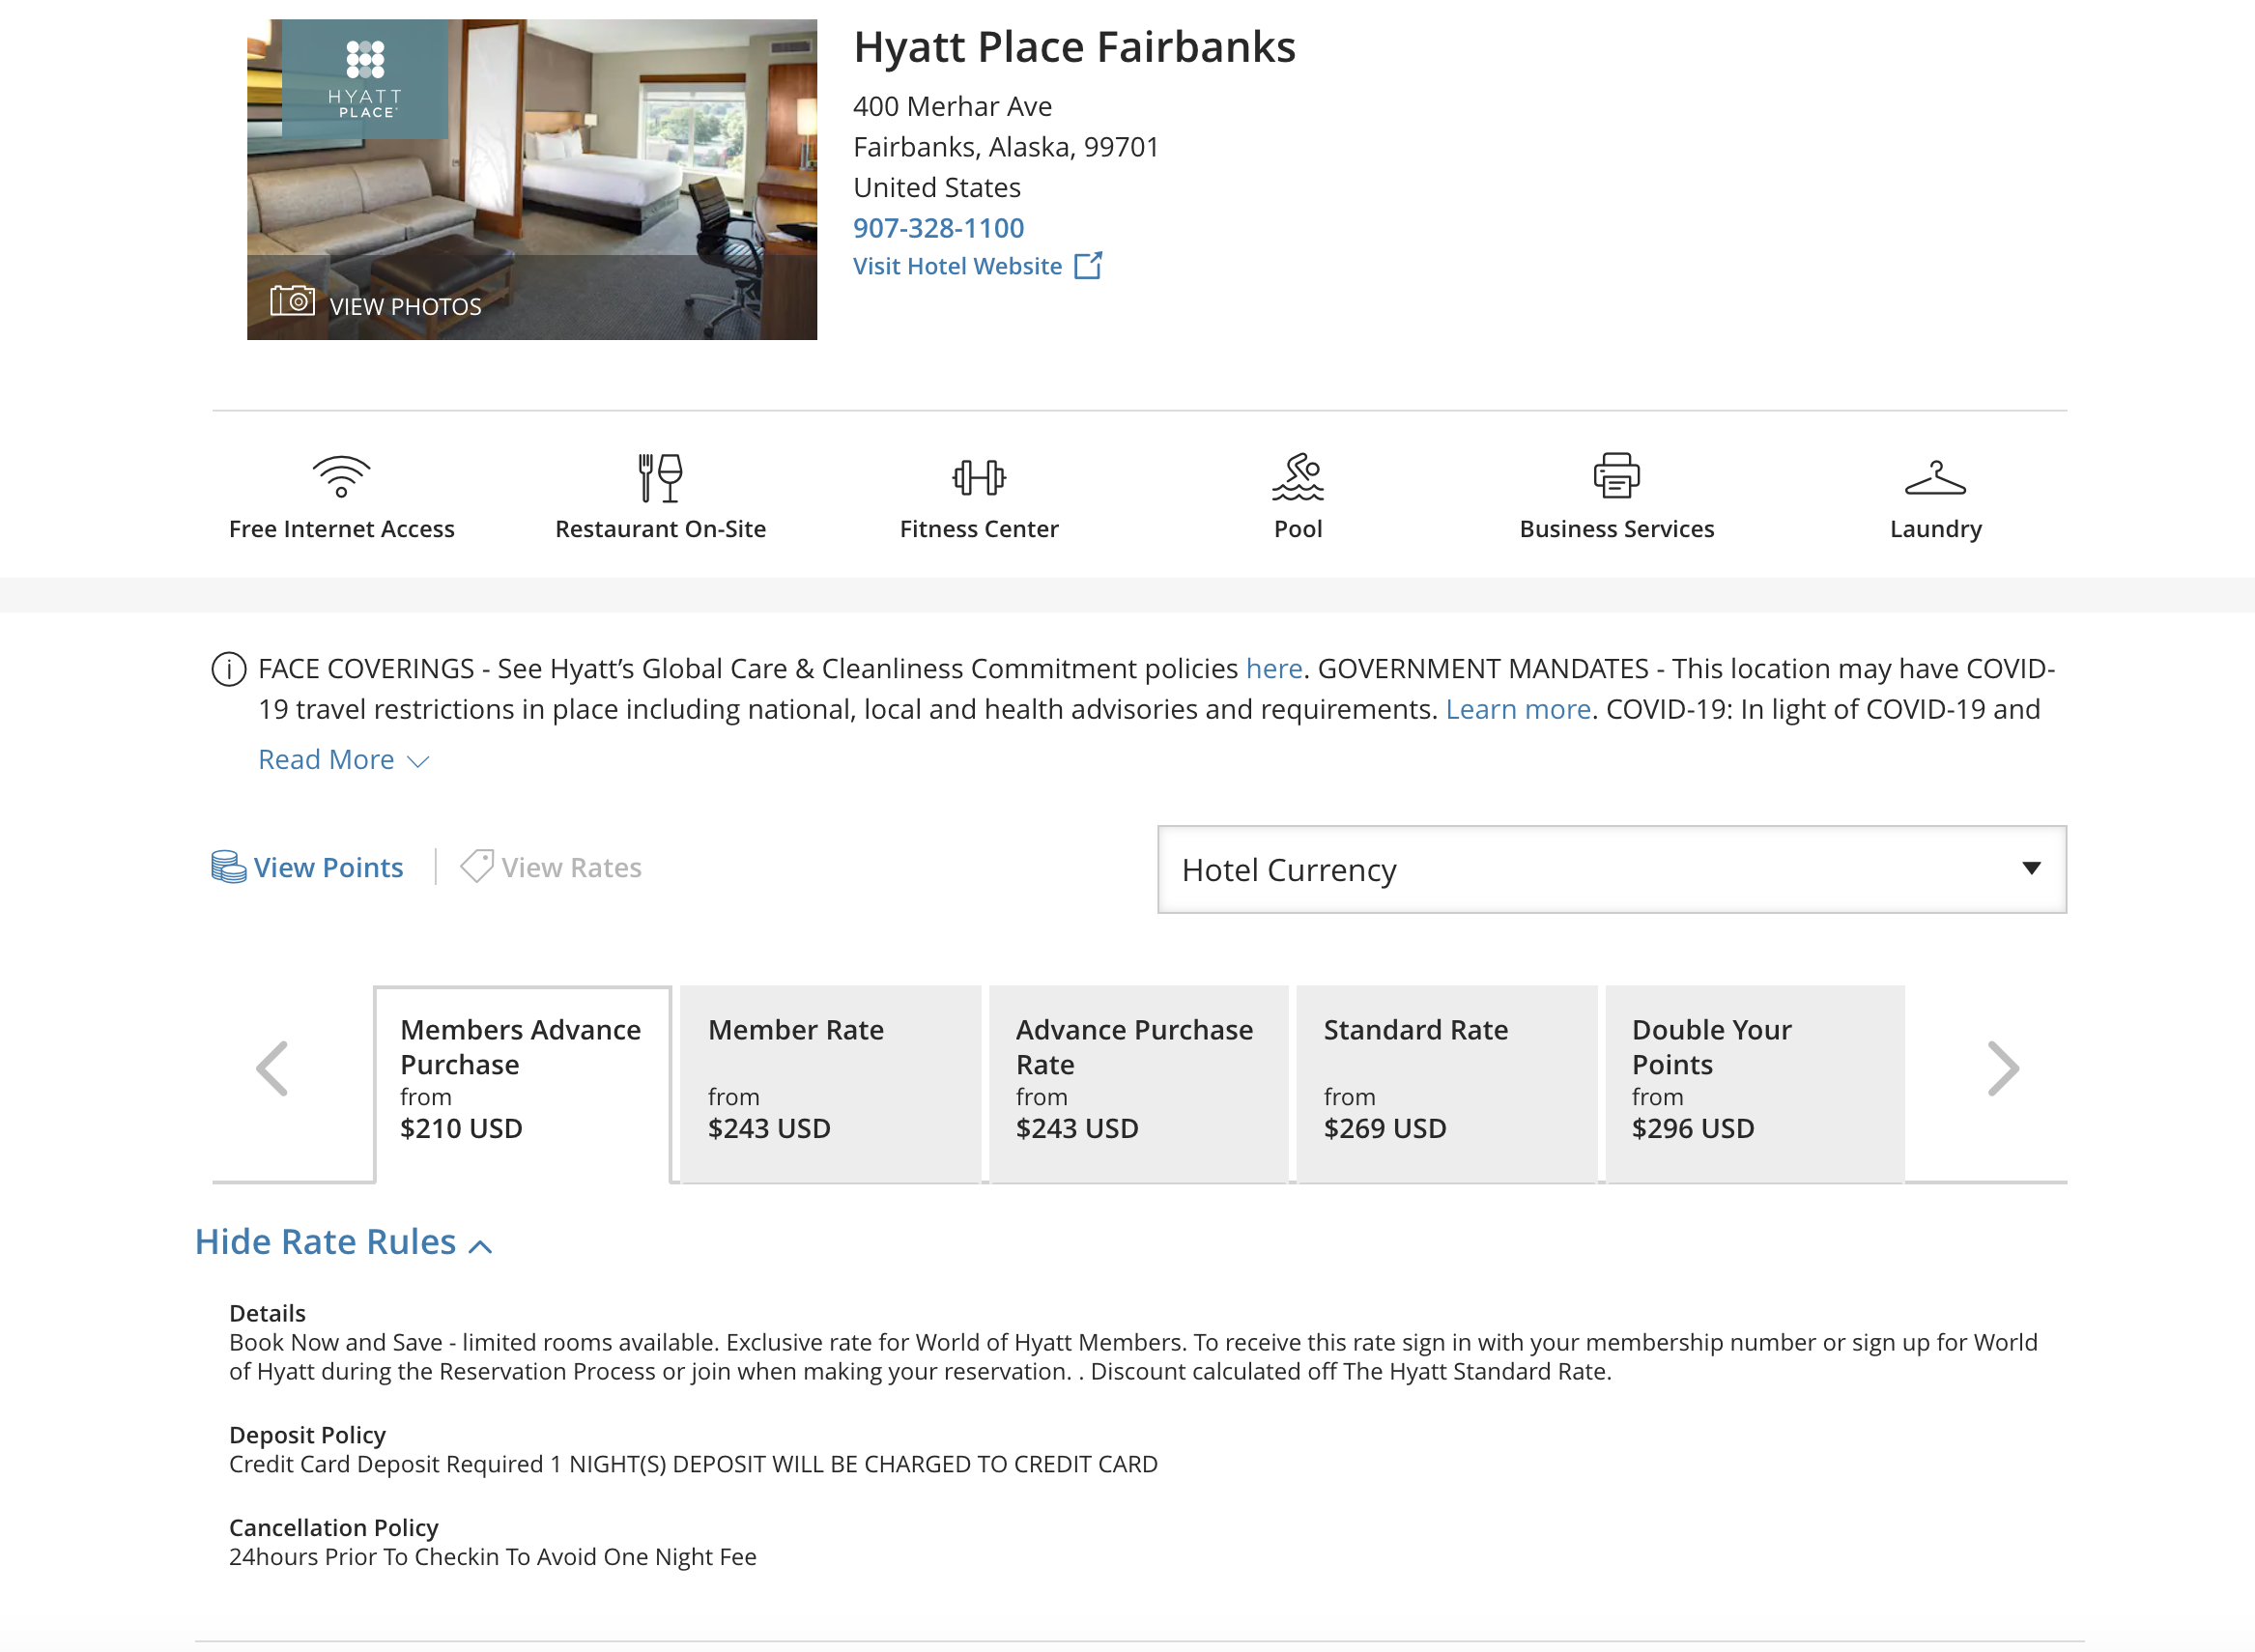Click the Restaurant On-Site icon
Screen dimensions: 2255x1652
[659, 478]
